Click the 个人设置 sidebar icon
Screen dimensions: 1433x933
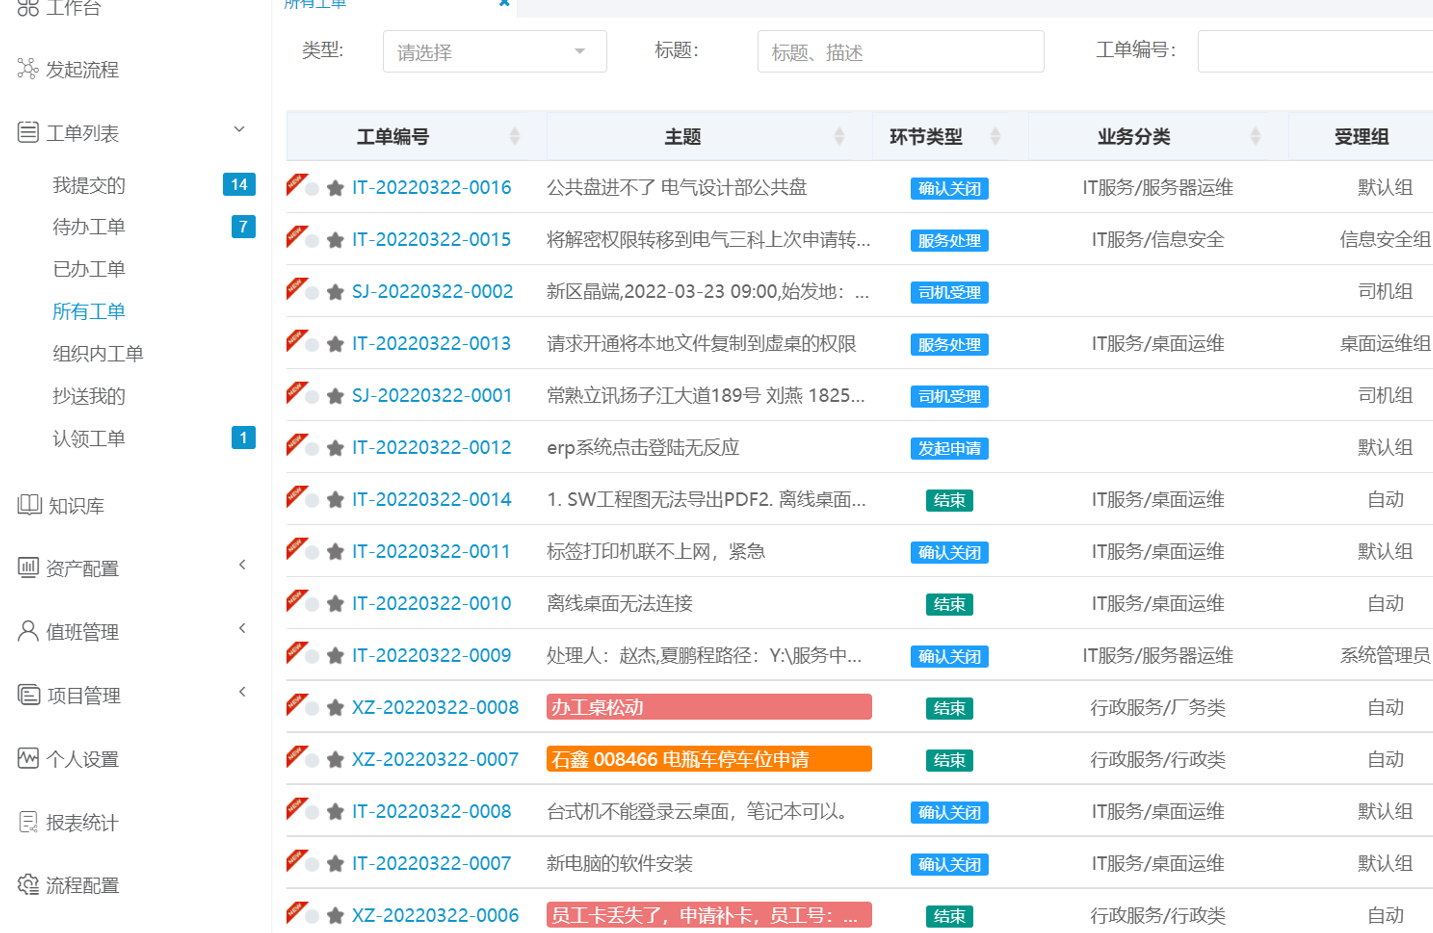[28, 758]
